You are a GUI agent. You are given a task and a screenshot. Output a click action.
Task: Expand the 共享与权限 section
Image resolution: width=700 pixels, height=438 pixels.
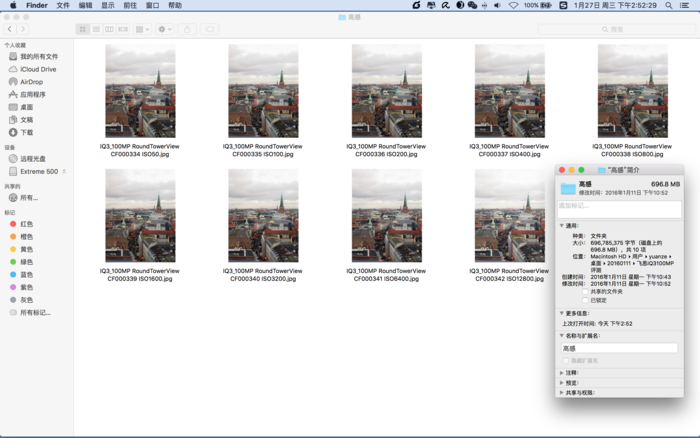562,392
